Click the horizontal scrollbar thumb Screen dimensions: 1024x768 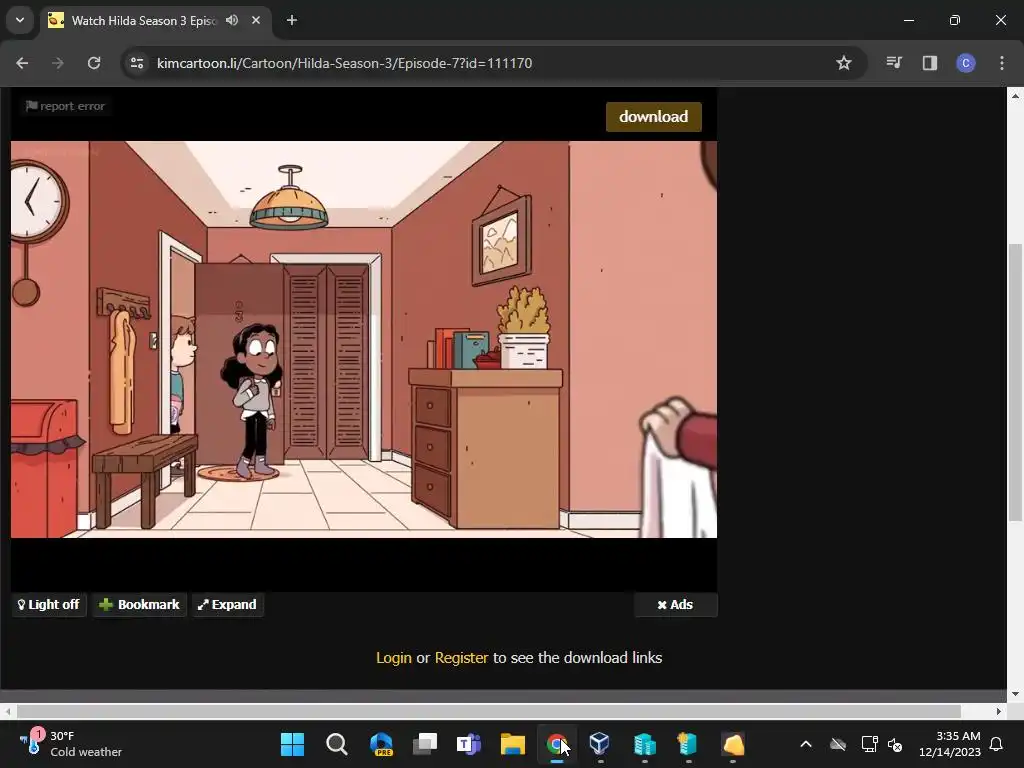click(x=488, y=711)
